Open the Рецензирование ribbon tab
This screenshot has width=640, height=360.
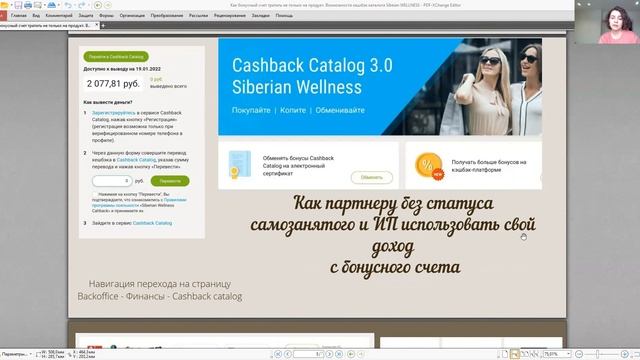pos(230,16)
